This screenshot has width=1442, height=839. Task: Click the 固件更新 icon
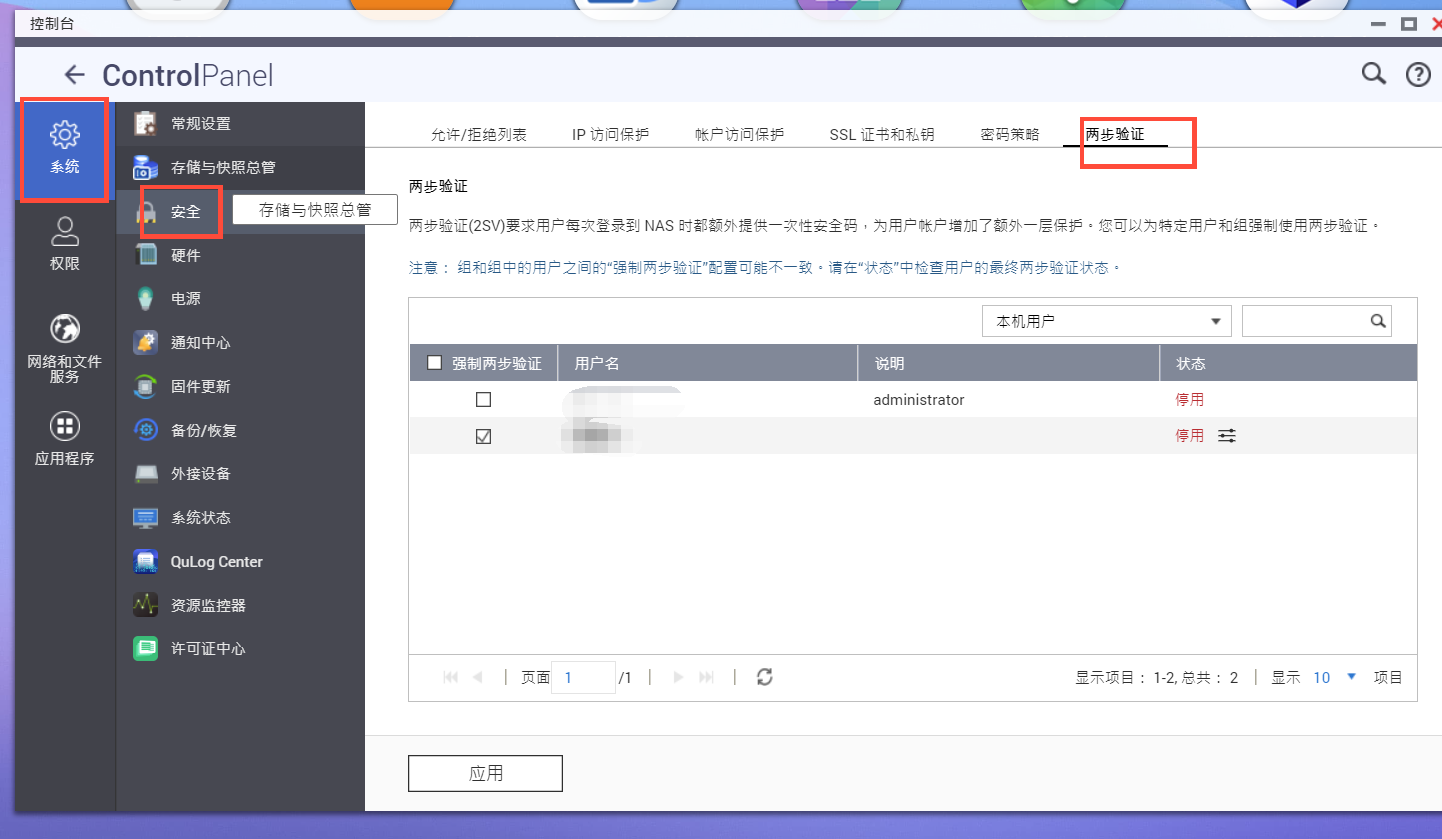pos(146,386)
